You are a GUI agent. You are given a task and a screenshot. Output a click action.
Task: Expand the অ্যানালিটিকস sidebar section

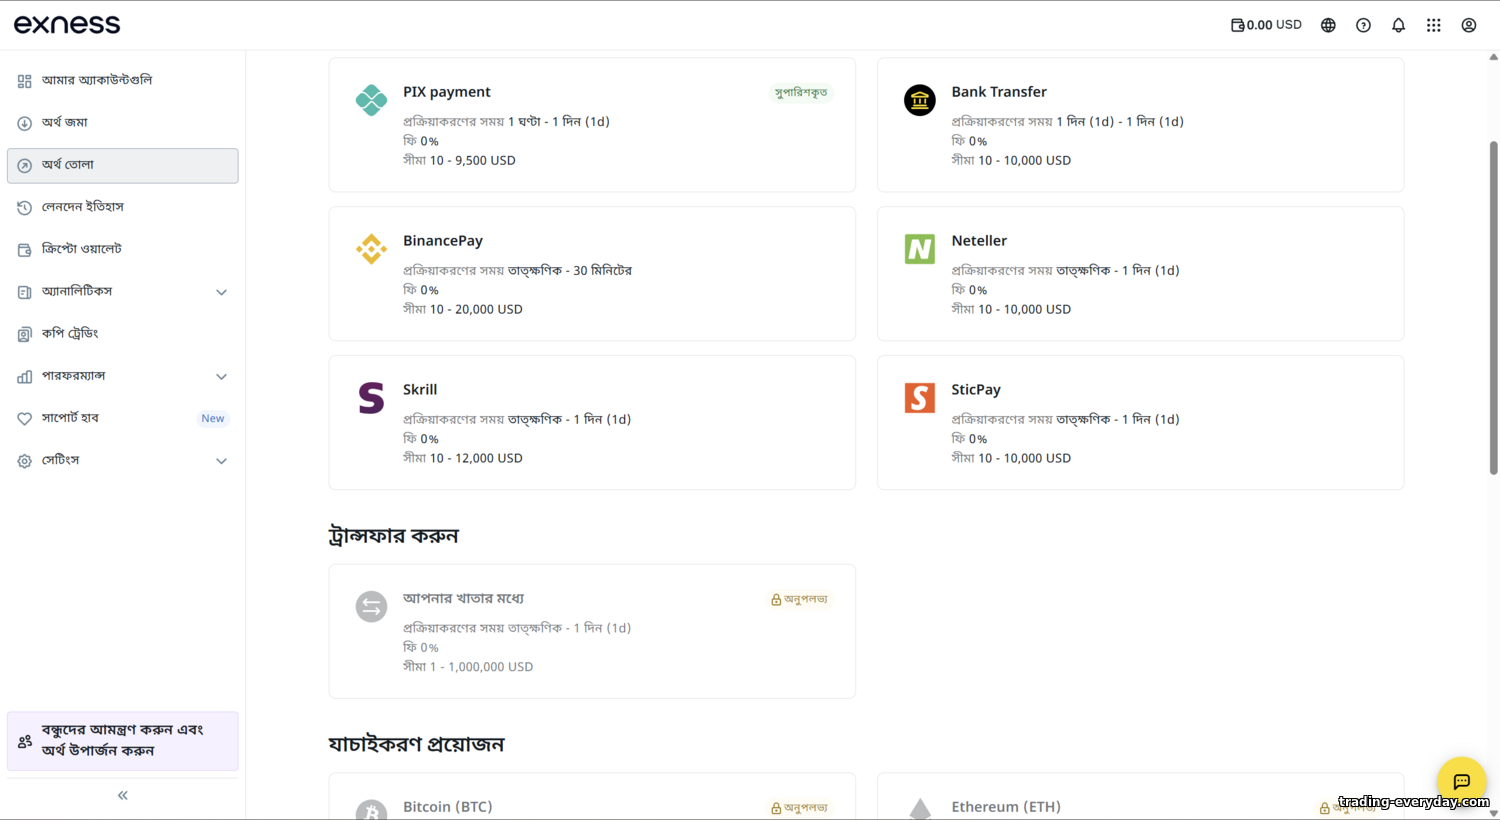(x=122, y=292)
